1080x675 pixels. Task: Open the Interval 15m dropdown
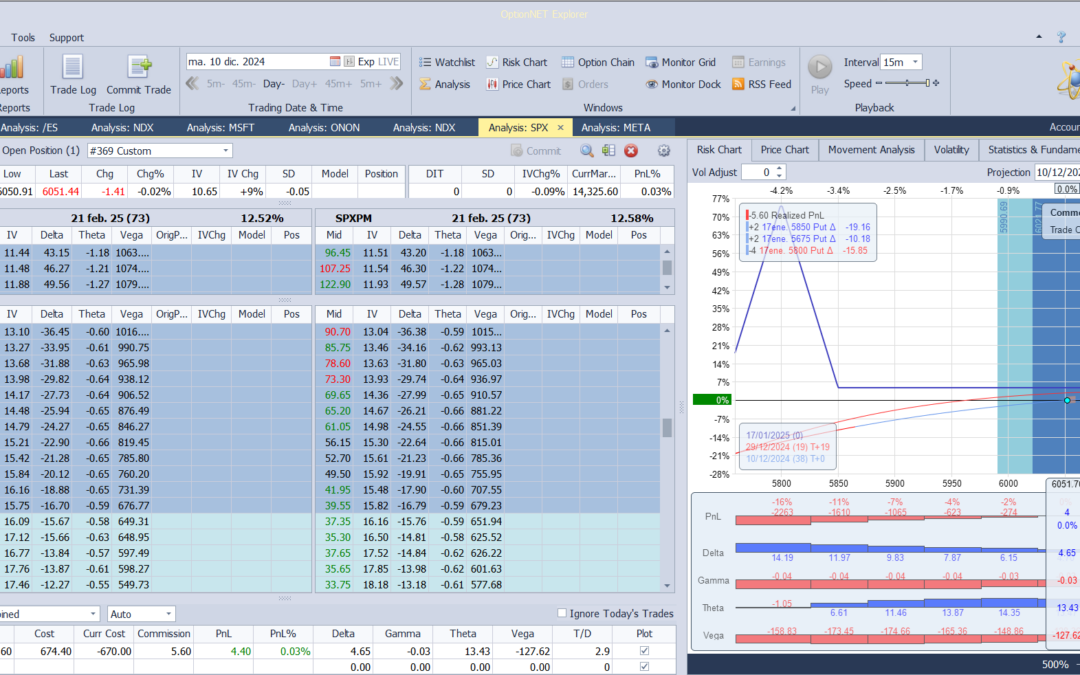pyautogui.click(x=914, y=62)
